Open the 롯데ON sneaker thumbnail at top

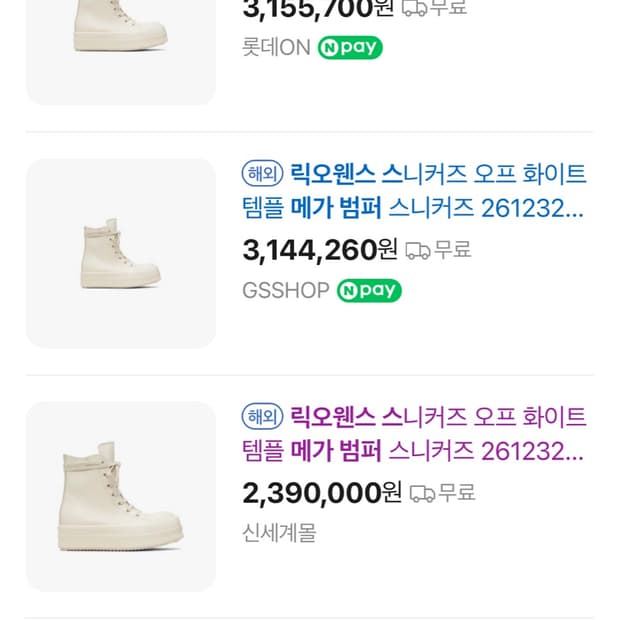coord(121,53)
